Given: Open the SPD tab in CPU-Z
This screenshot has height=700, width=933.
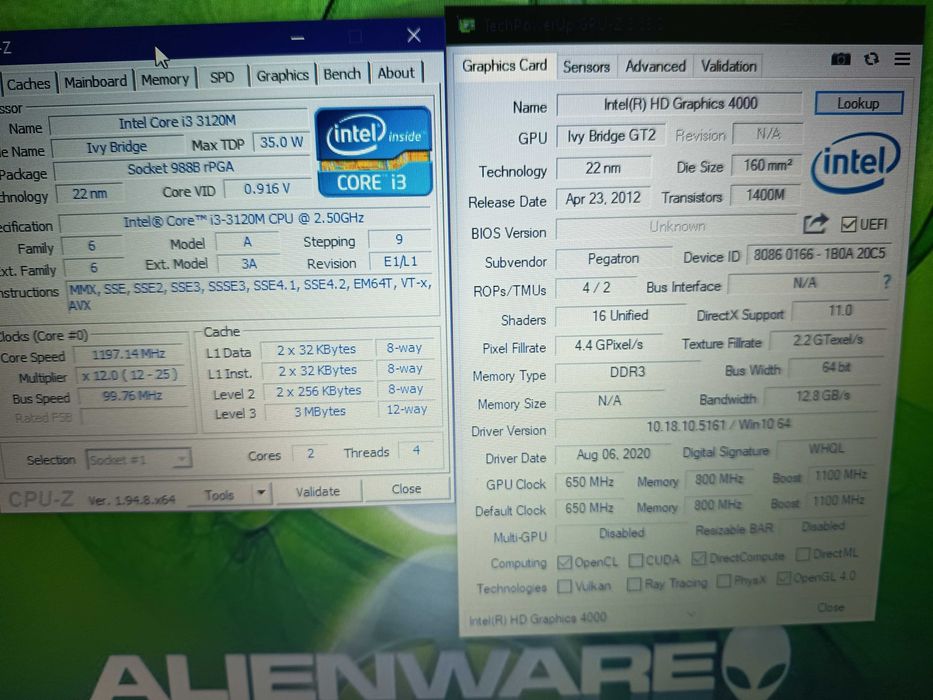Looking at the screenshot, I should [x=222, y=77].
